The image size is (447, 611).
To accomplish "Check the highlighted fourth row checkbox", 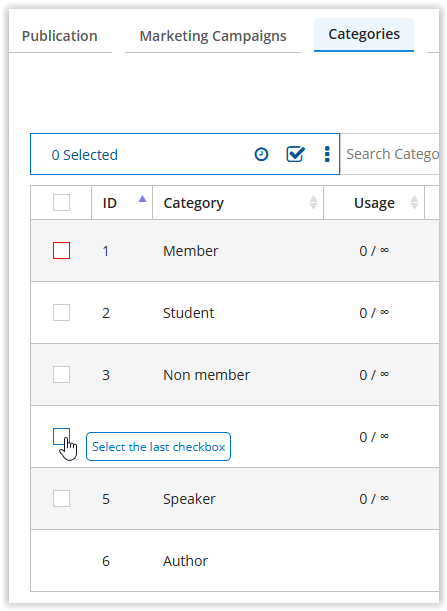I will [62, 436].
